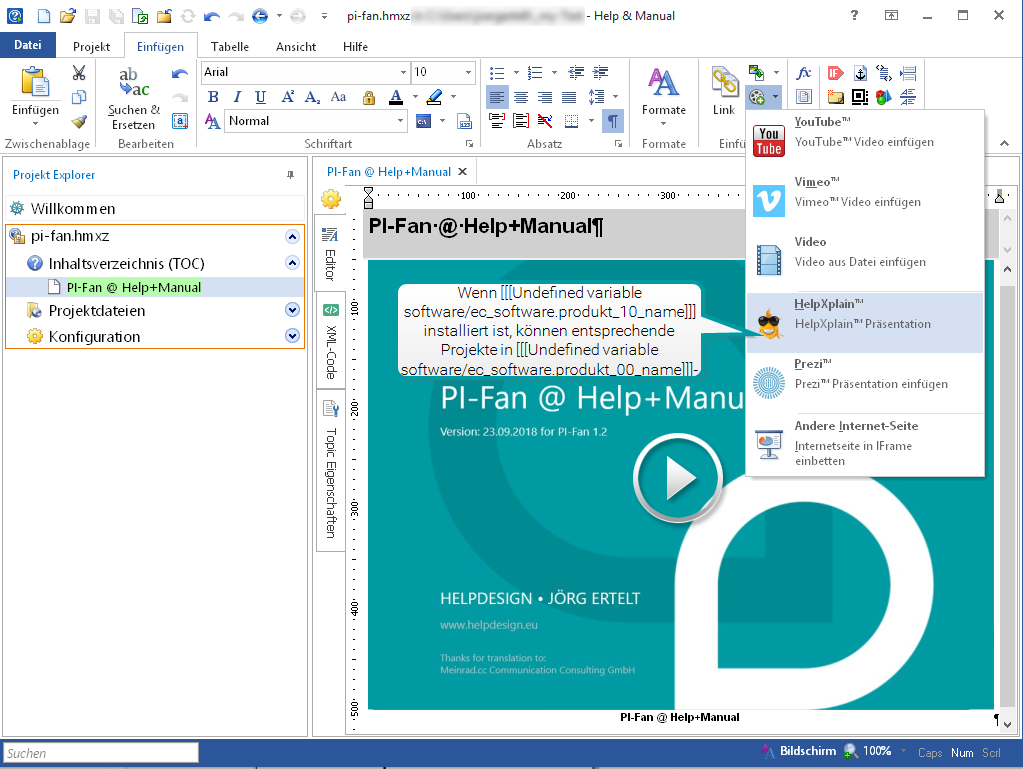Click the fx variable icon
Image resolution: width=1023 pixels, height=769 pixels.
[803, 73]
